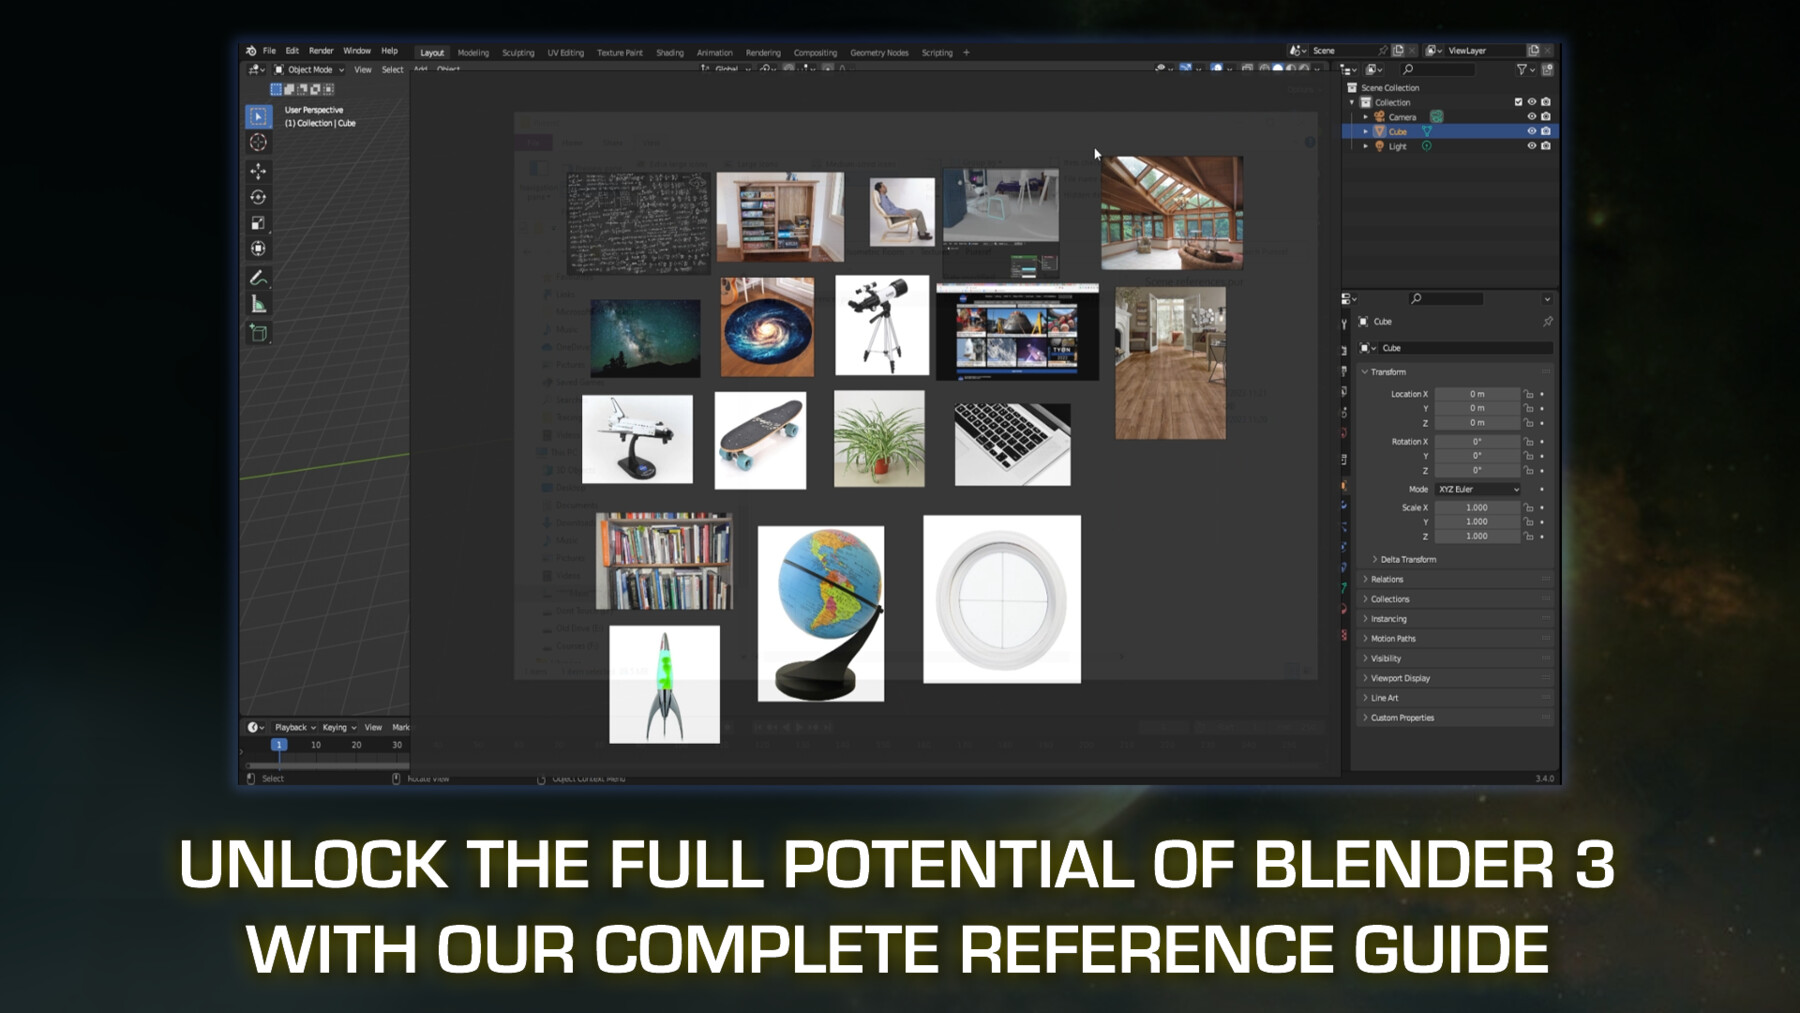Collapse the Collection in the outliner
1800x1013 pixels.
pos(1352,103)
